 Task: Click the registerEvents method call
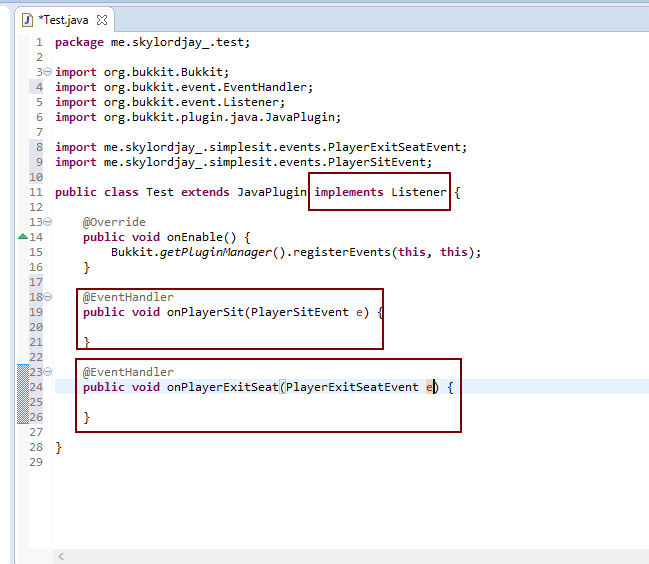click(342, 252)
